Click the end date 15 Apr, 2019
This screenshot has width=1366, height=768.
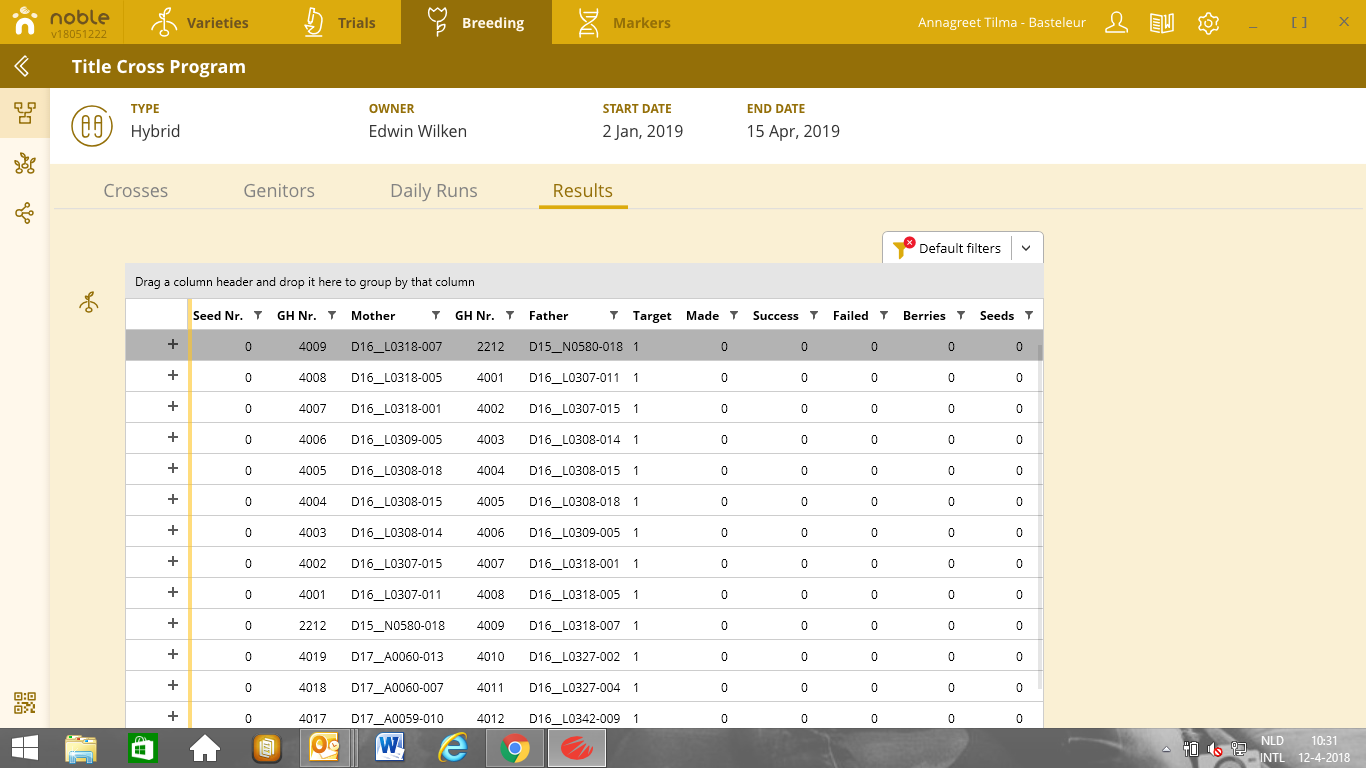point(793,131)
